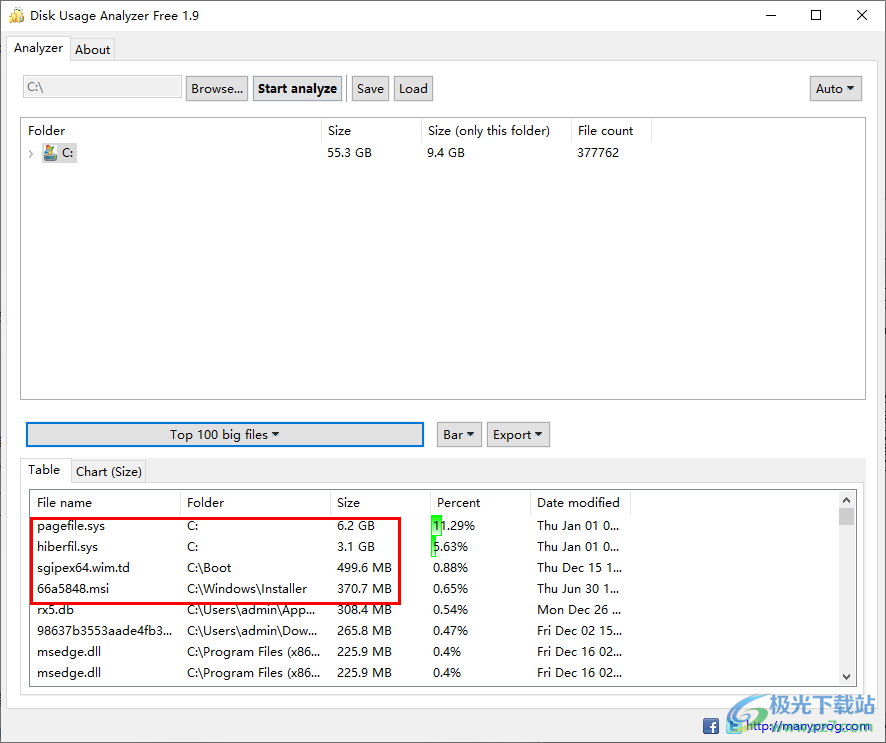Open the Bar chart type dropdown
This screenshot has width=886, height=743.
tap(459, 434)
